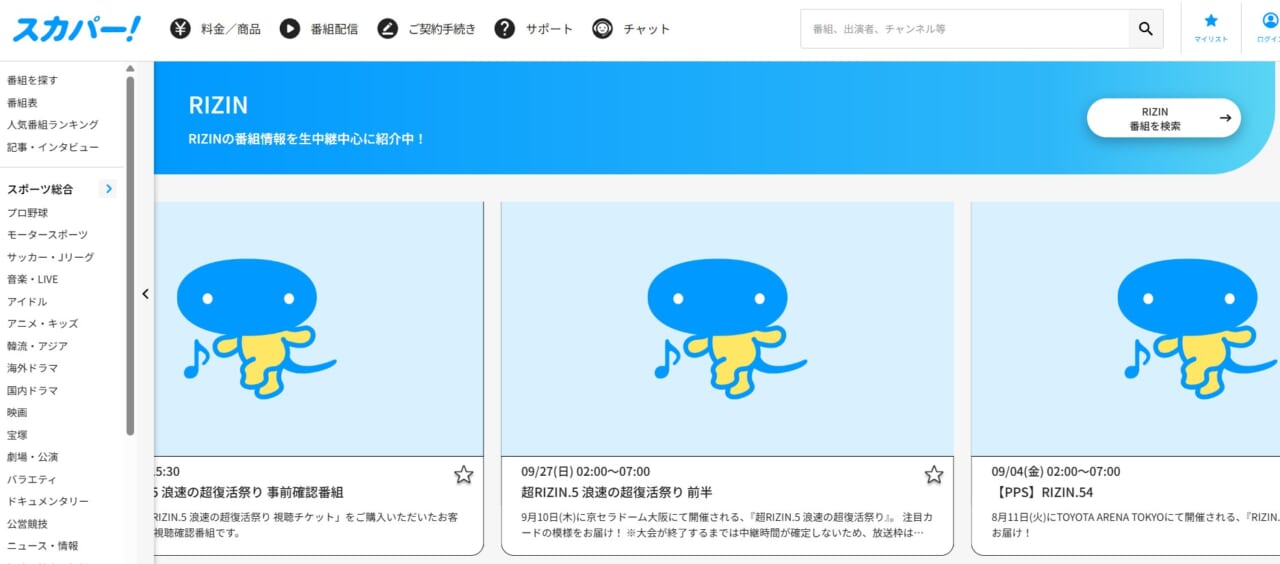Viewport: 1280px width, 564px height.
Task: Click the ログイン user icon
Action: coord(1270,21)
